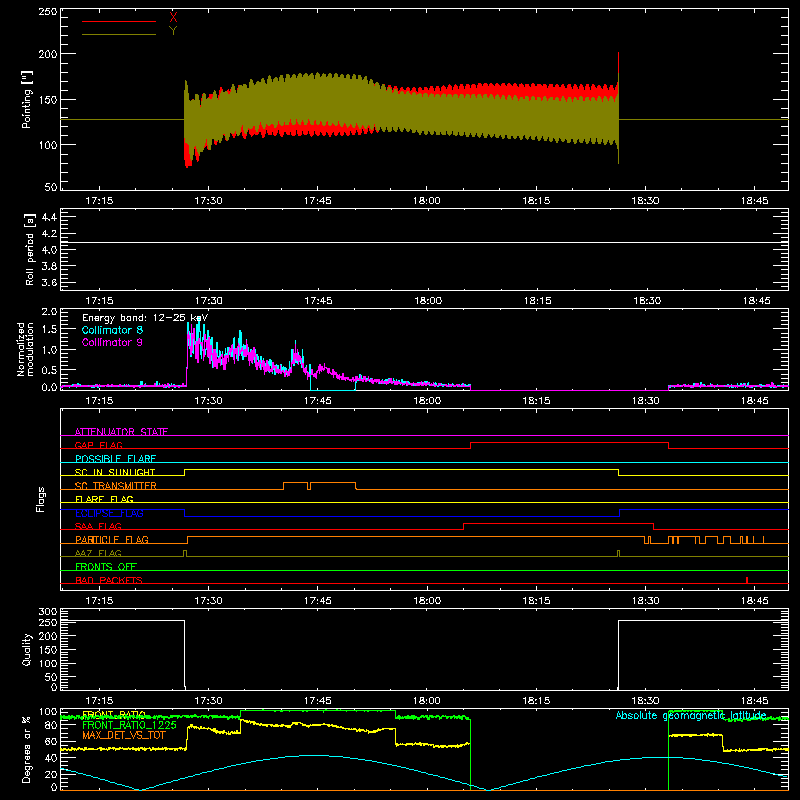Click the SAA_FLAG label
The height and width of the screenshot is (800, 800).
coord(98,526)
